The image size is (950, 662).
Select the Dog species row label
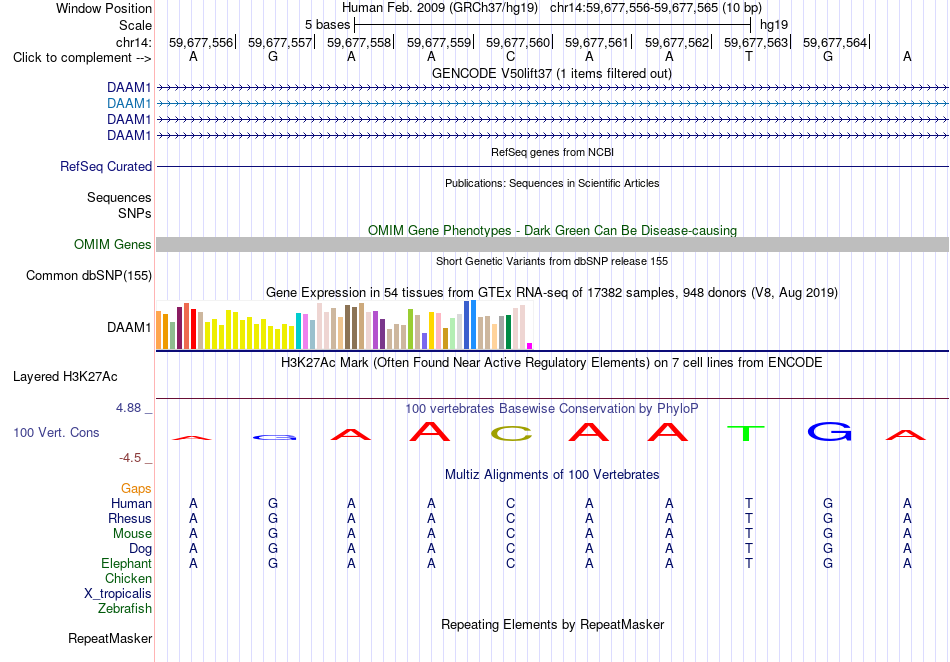(x=141, y=549)
